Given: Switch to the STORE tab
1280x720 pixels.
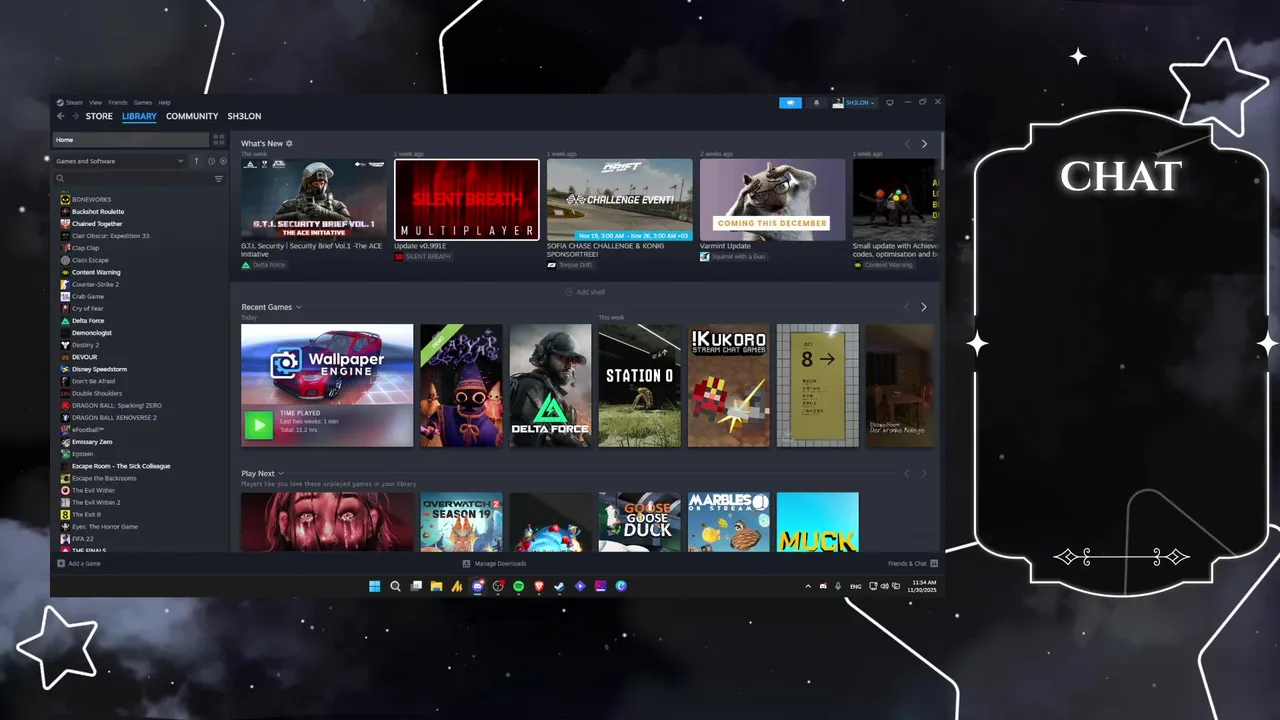Looking at the screenshot, I should (99, 116).
